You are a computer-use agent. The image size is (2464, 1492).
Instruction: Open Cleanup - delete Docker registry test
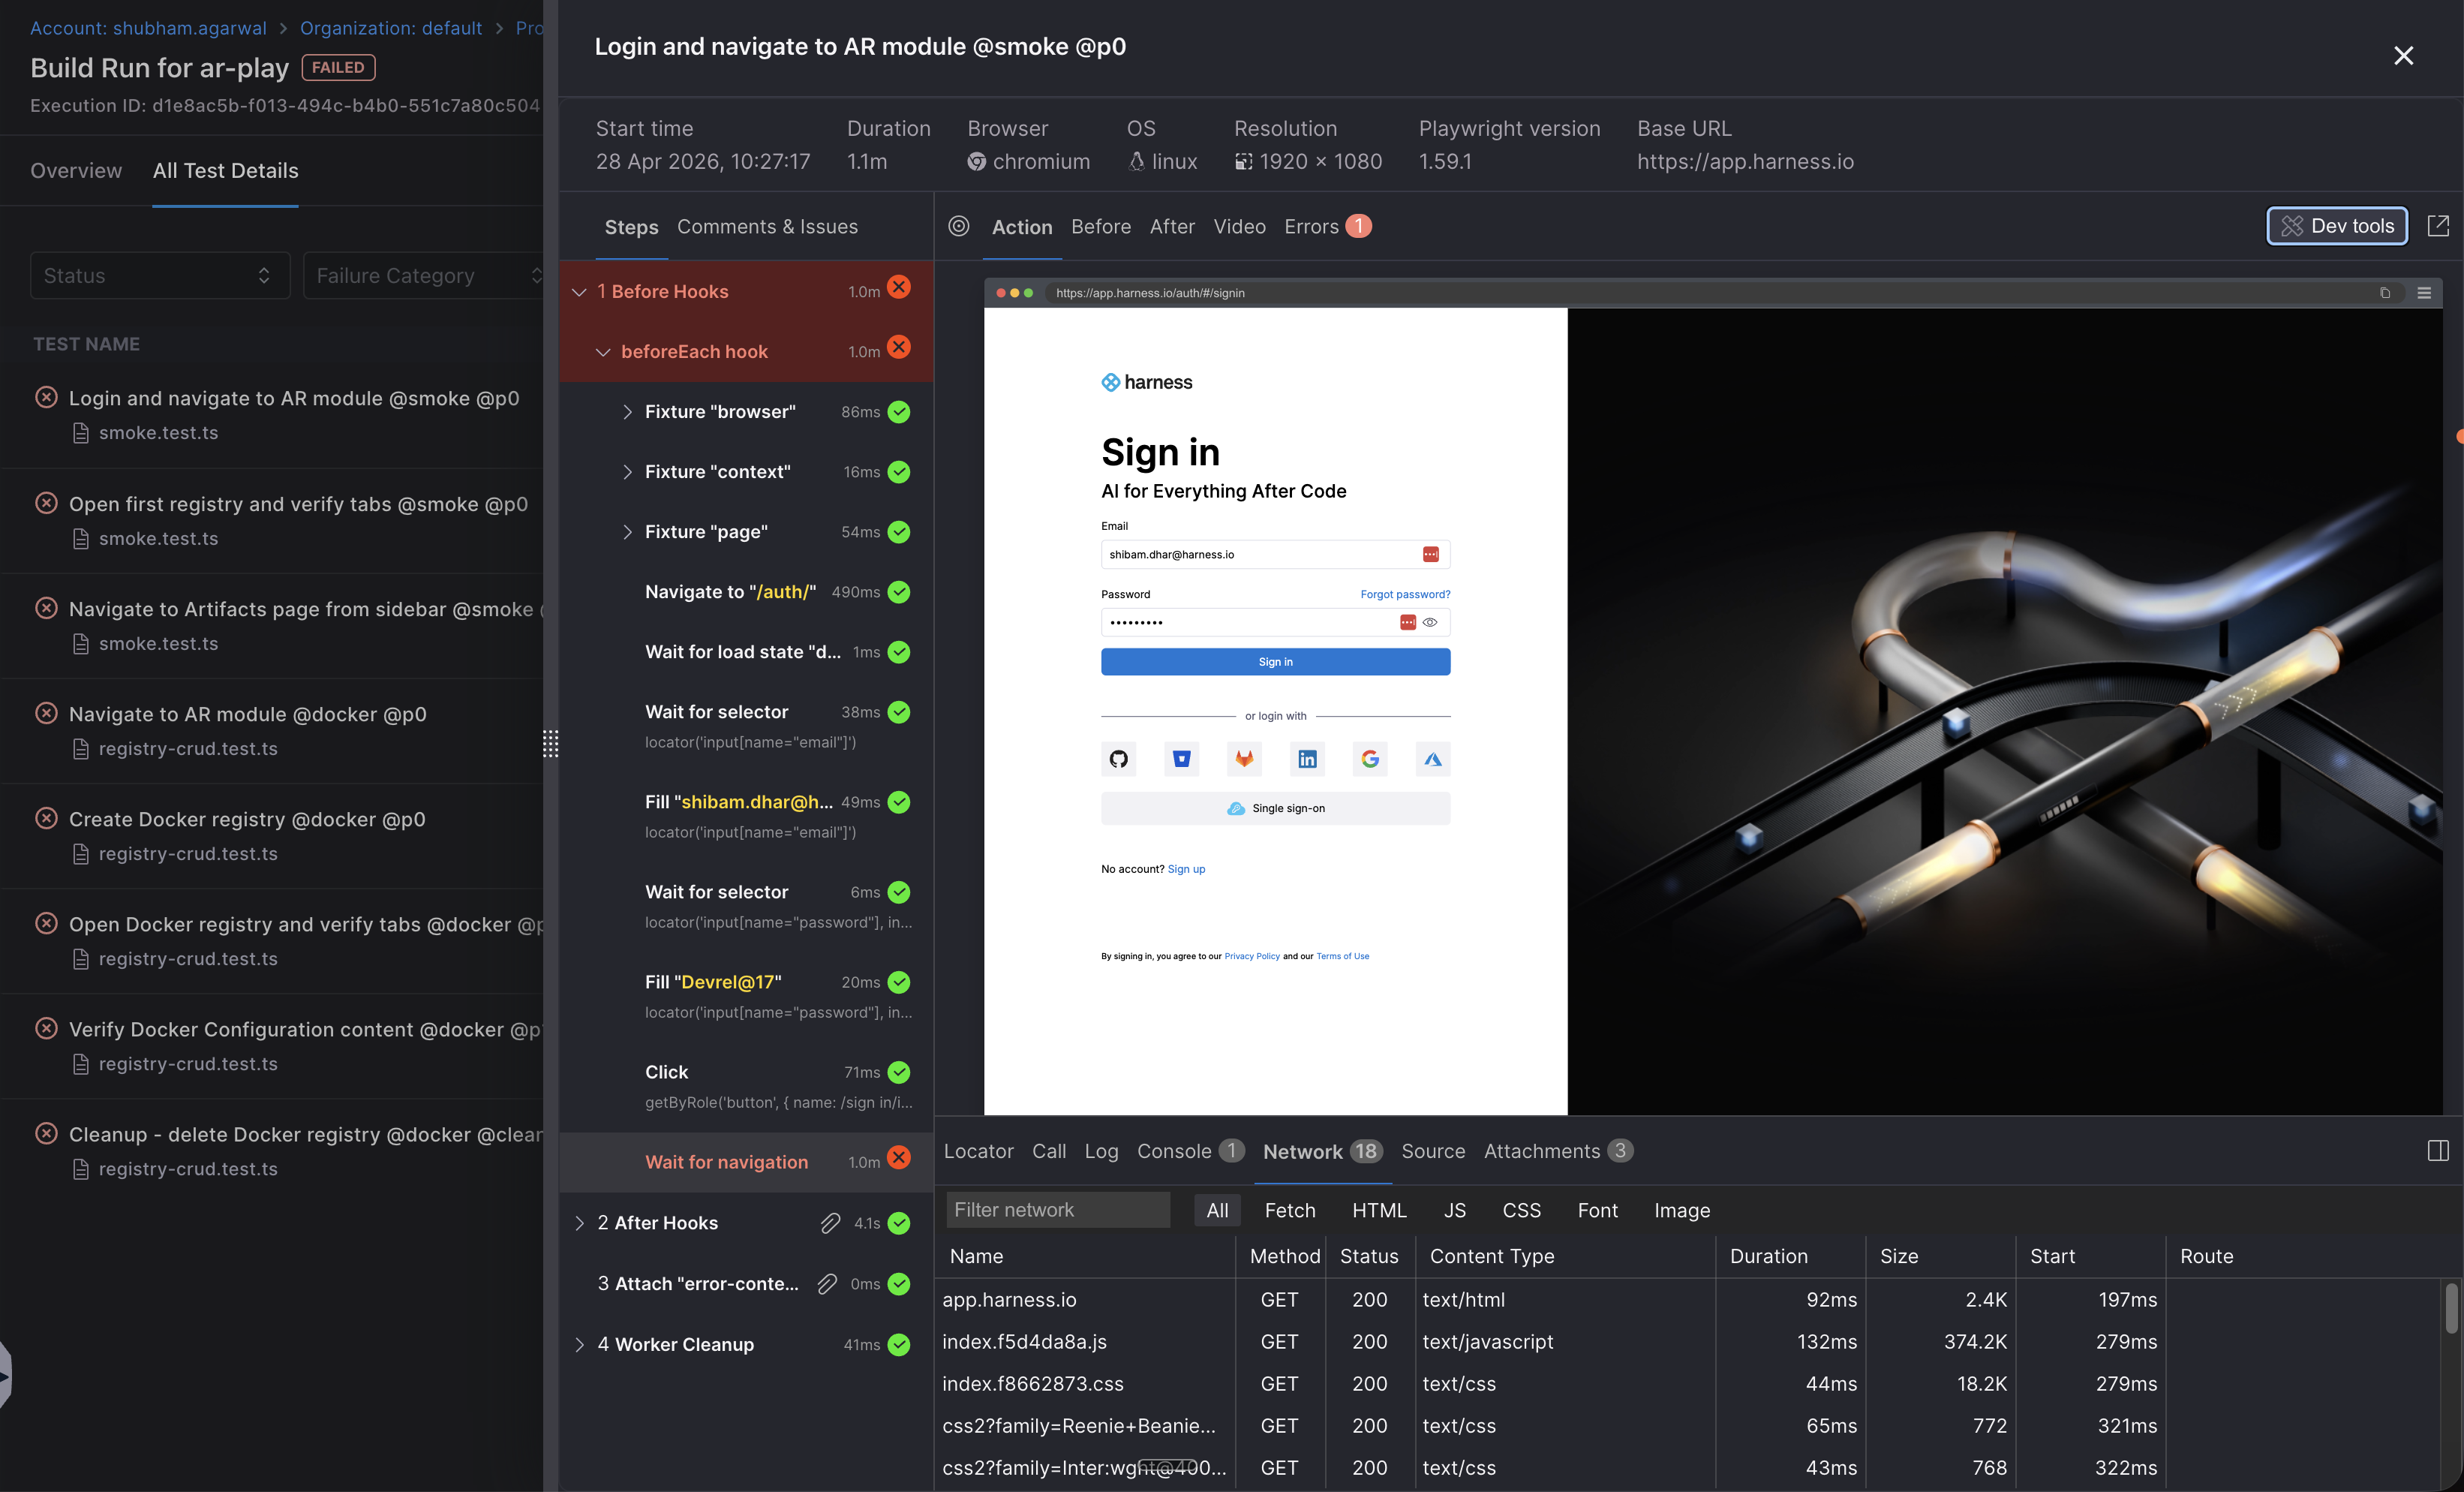point(305,1134)
